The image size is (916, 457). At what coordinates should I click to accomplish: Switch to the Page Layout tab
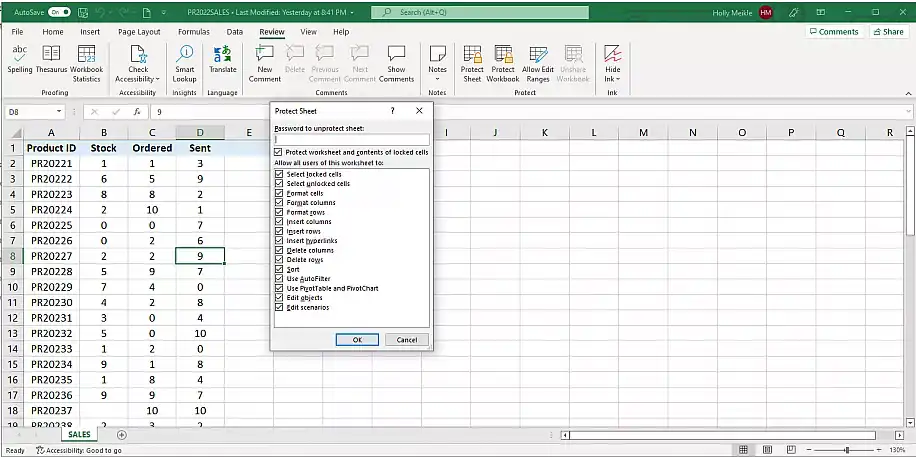pyautogui.click(x=139, y=32)
